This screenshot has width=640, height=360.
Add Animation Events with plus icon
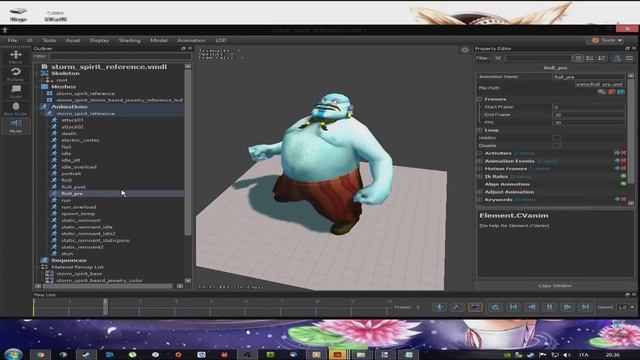tap(617, 161)
